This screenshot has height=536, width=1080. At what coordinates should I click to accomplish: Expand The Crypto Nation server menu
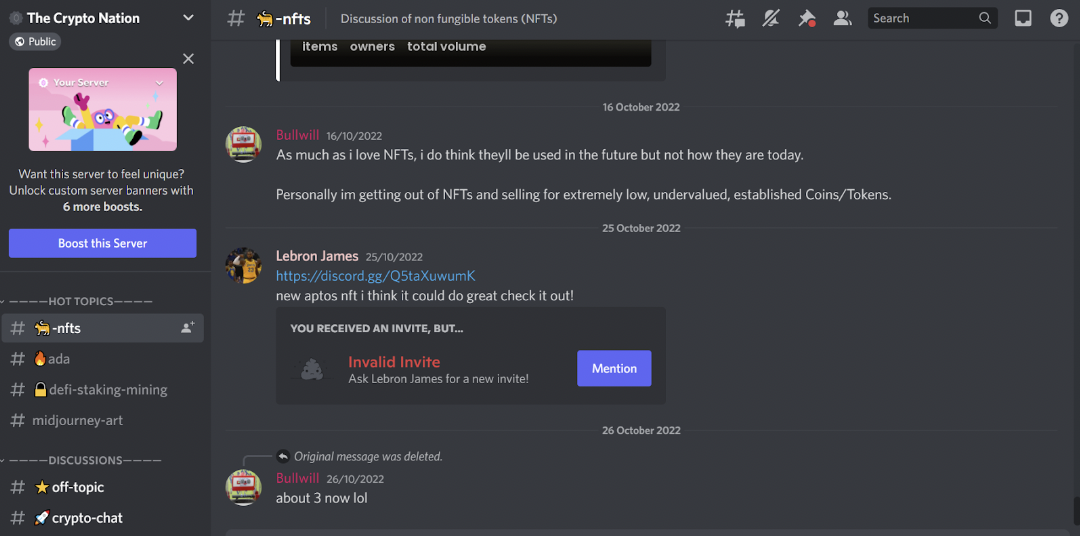pyautogui.click(x=188, y=18)
